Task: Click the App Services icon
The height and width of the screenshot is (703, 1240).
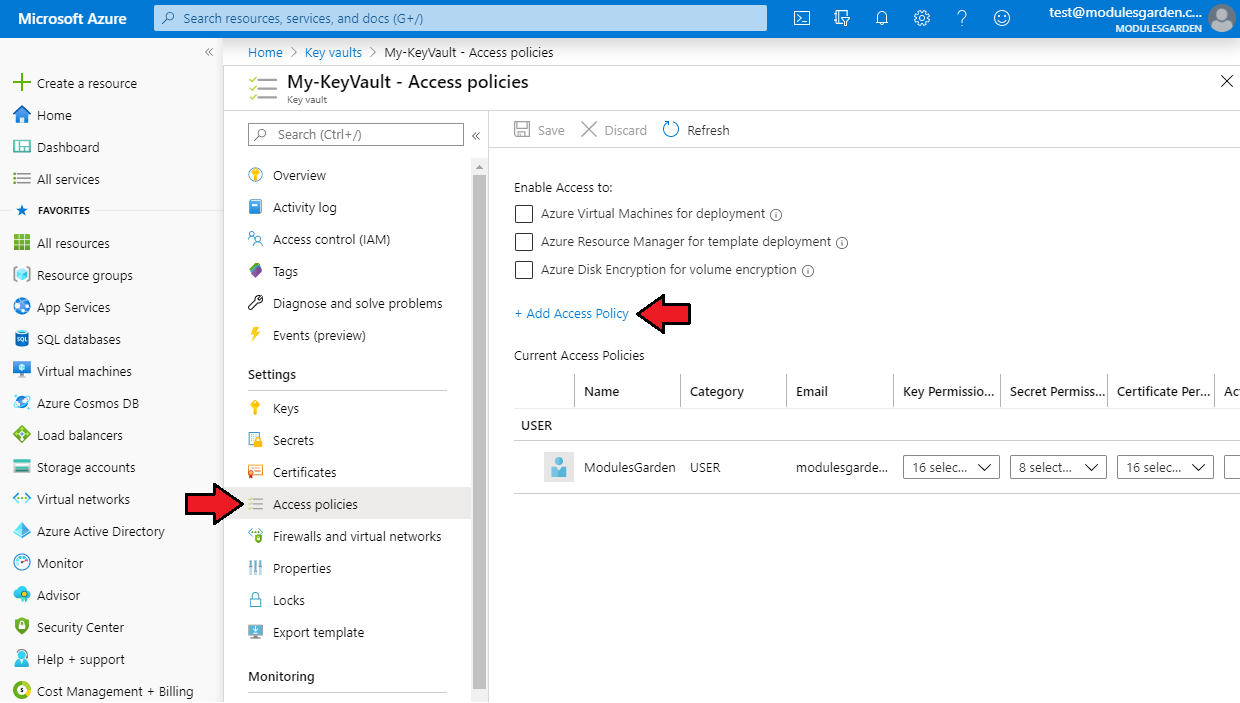Action: (21, 307)
